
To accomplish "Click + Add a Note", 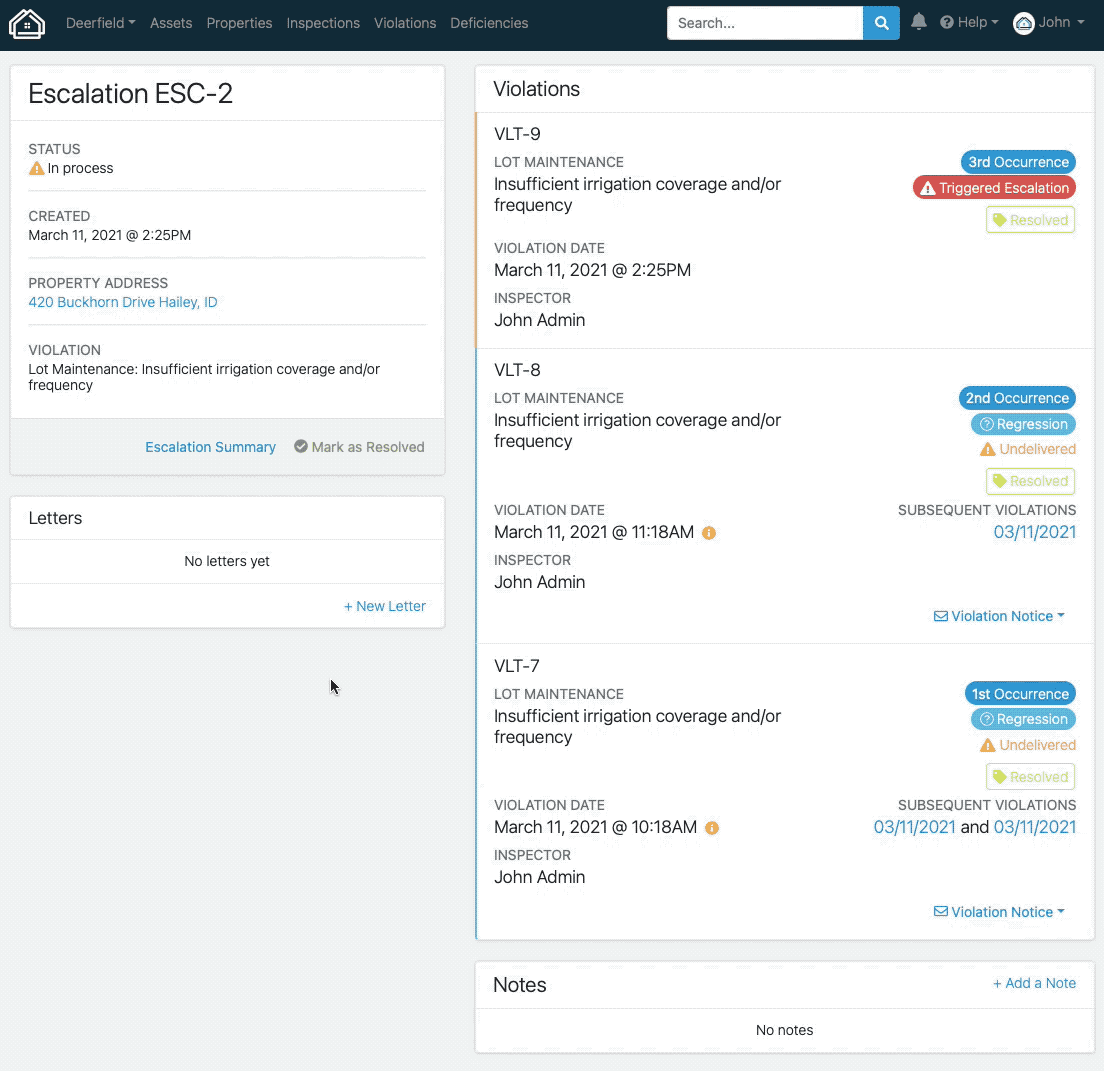I will click(x=1034, y=983).
